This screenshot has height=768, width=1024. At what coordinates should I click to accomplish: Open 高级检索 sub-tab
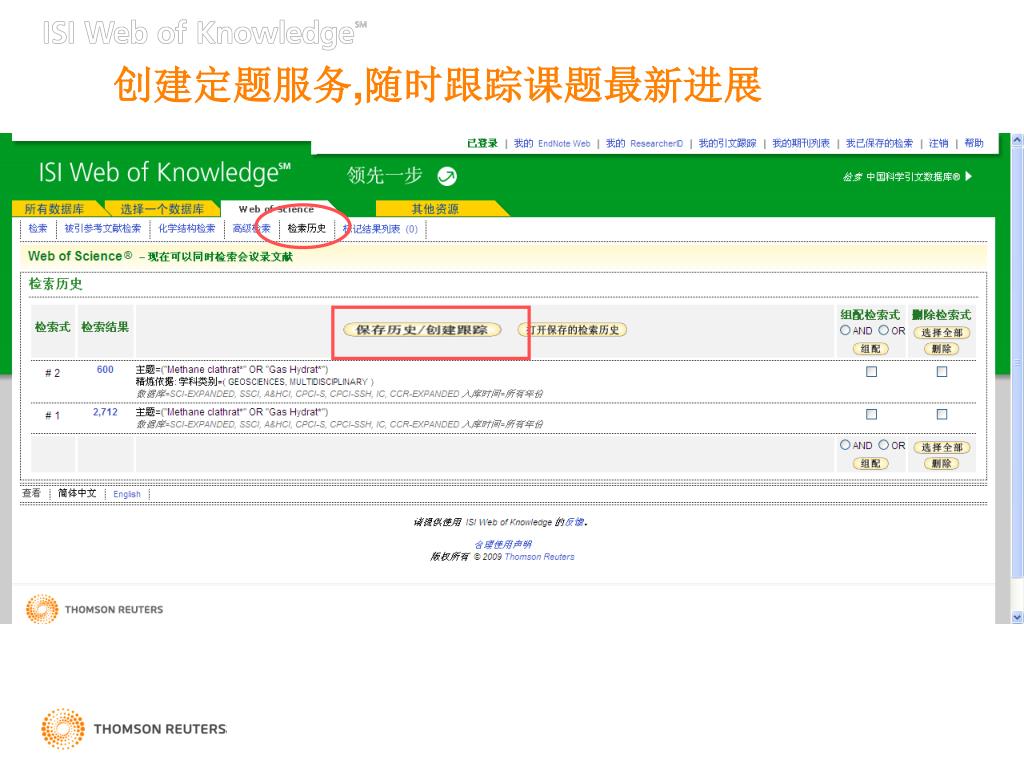coord(251,229)
